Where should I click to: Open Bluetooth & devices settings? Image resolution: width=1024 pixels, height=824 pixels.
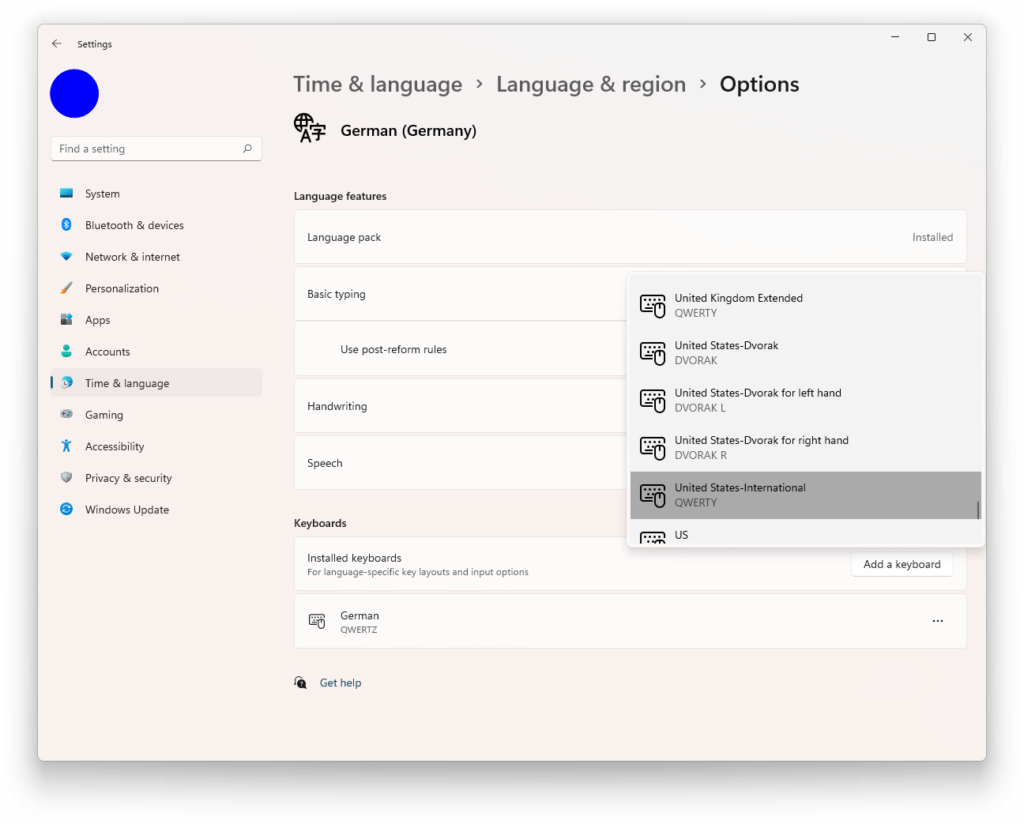click(x=134, y=225)
